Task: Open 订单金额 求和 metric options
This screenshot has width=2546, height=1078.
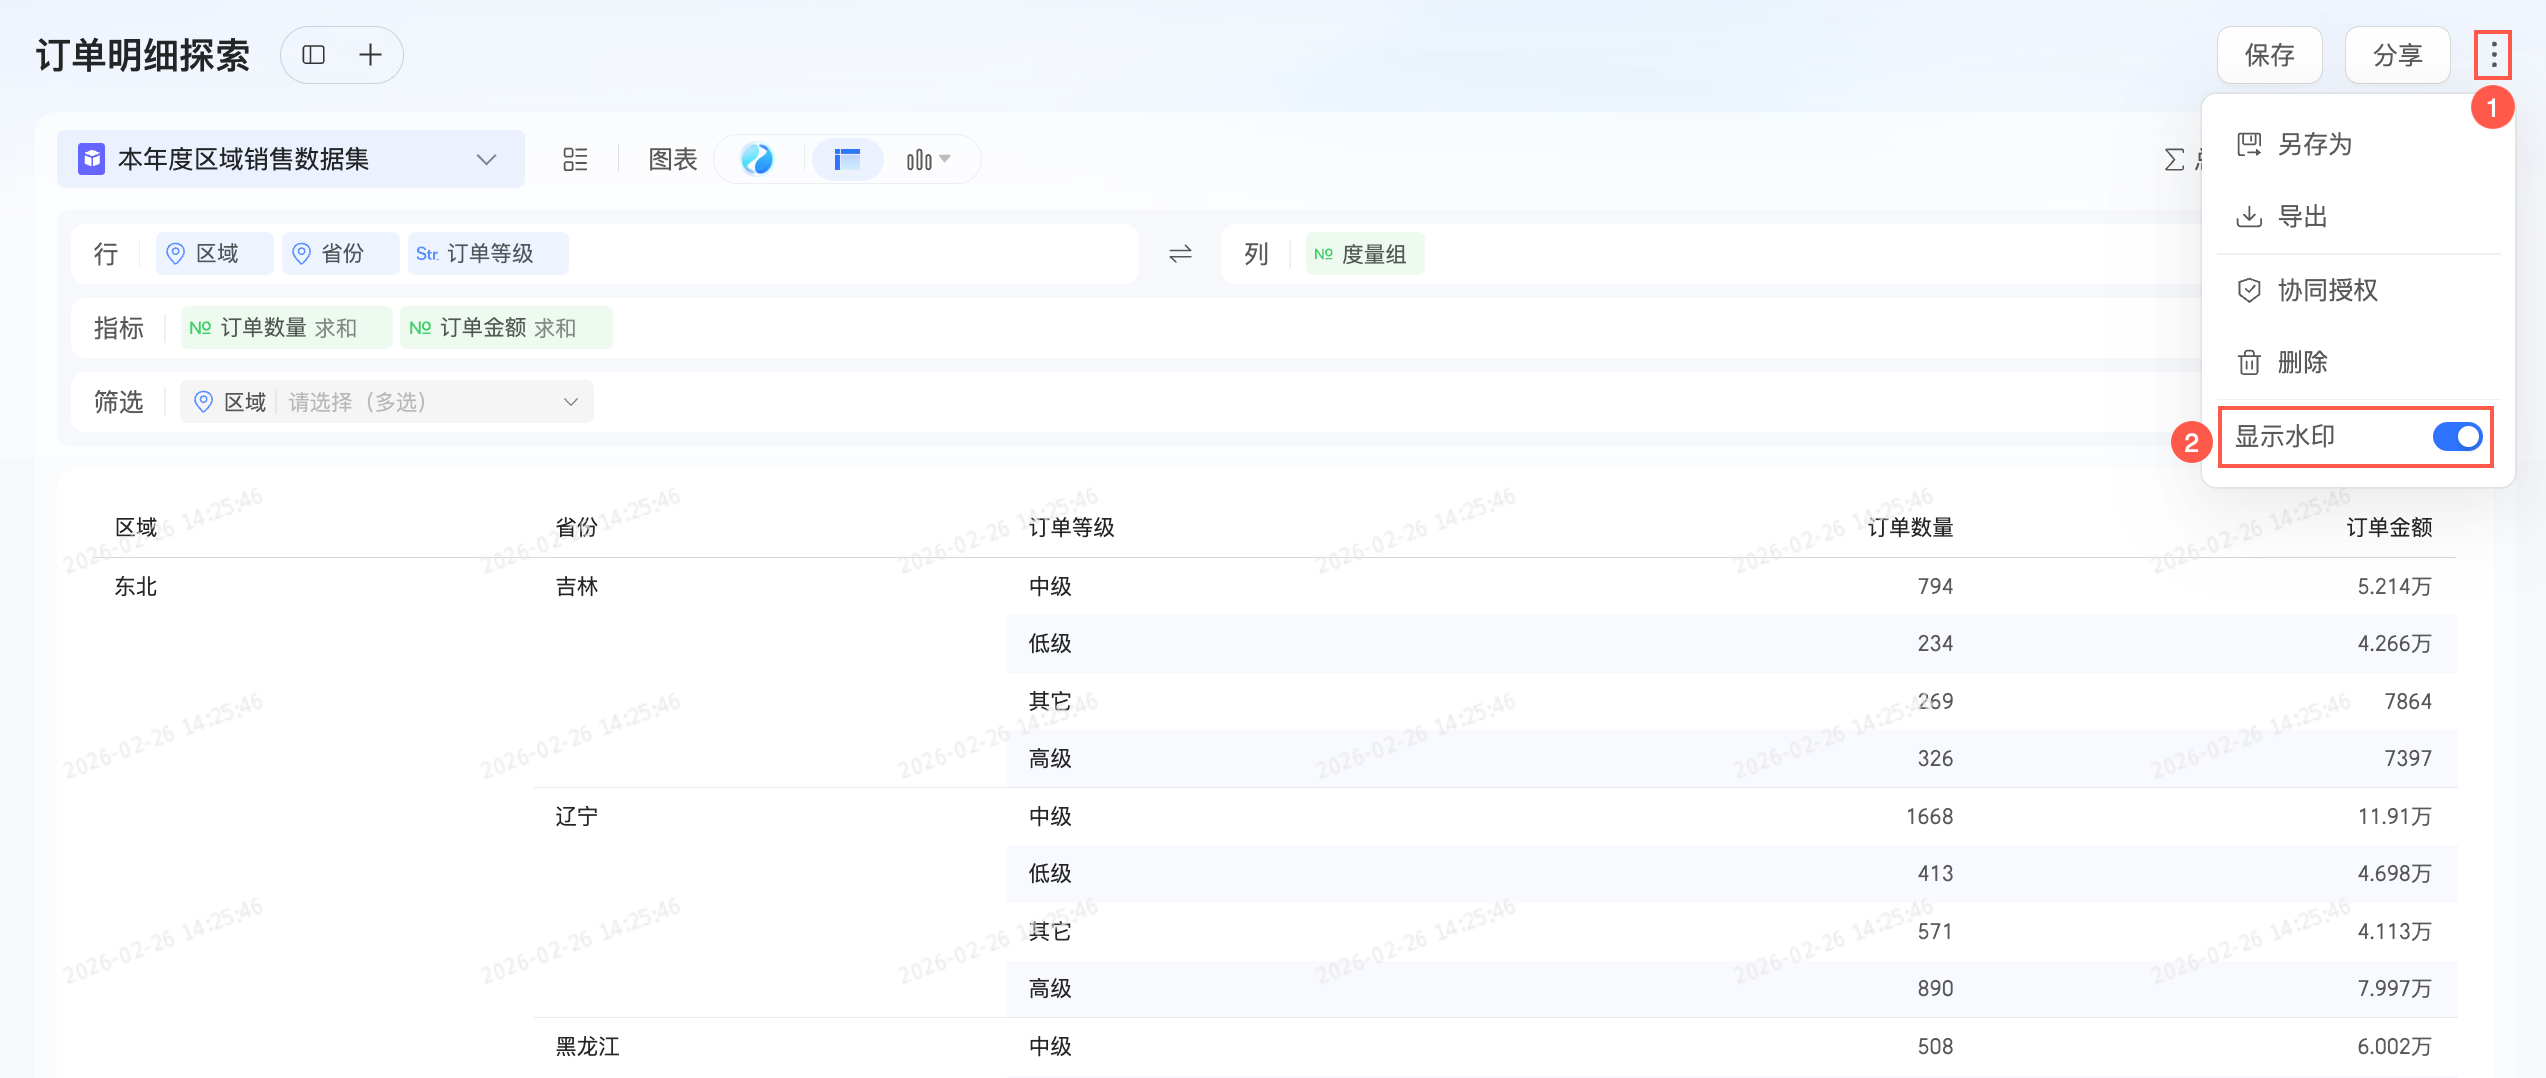Action: coord(506,328)
